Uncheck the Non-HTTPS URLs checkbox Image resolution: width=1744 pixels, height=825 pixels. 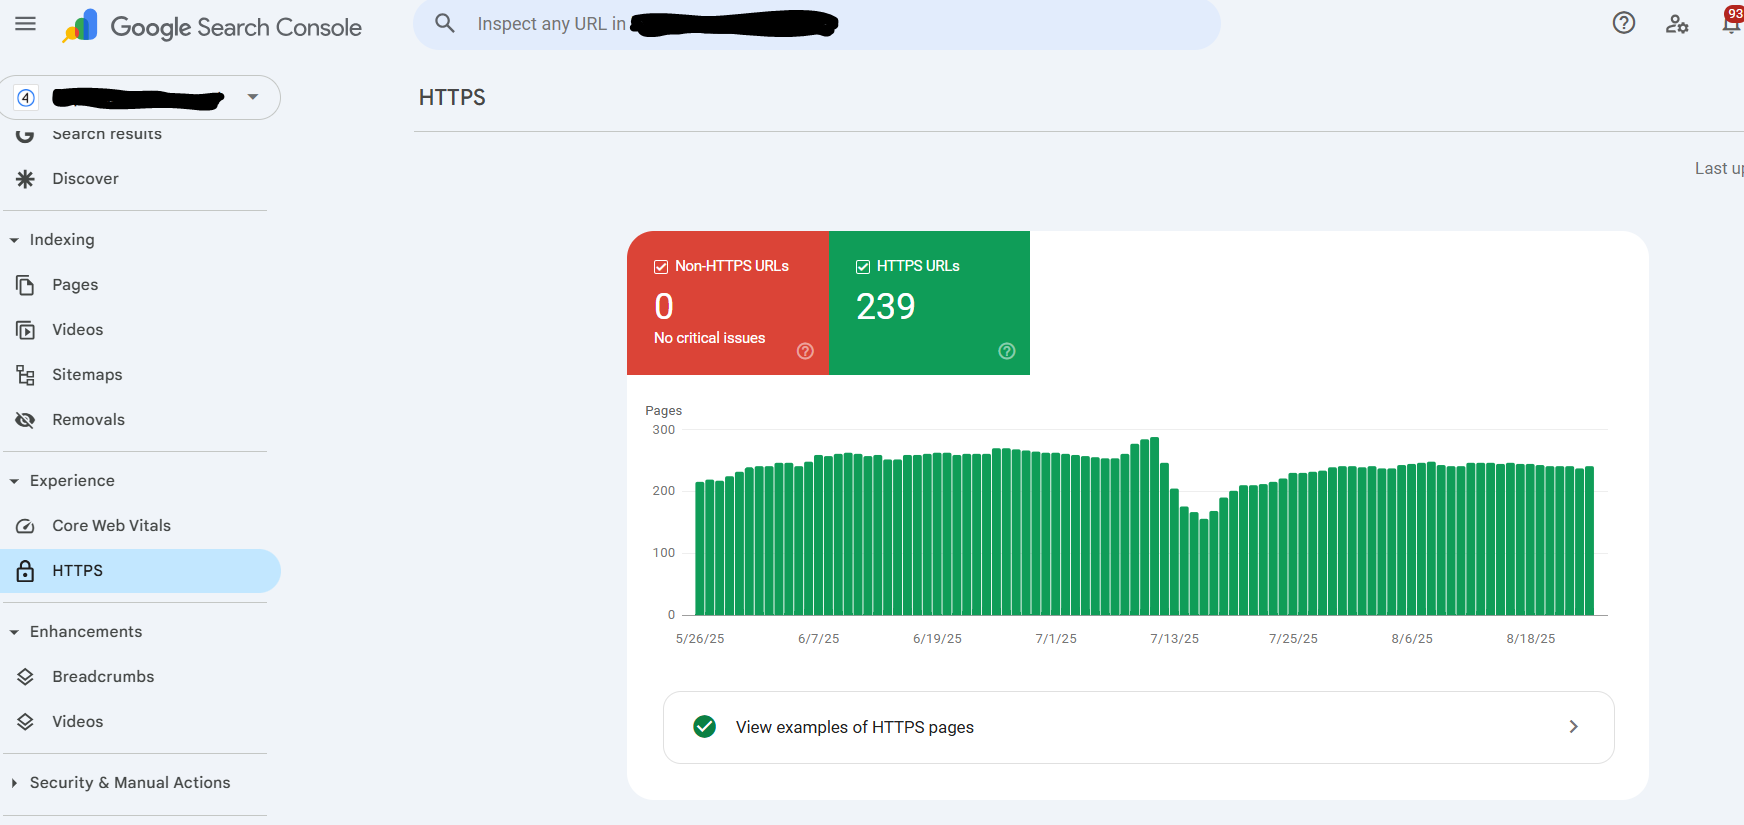(661, 267)
